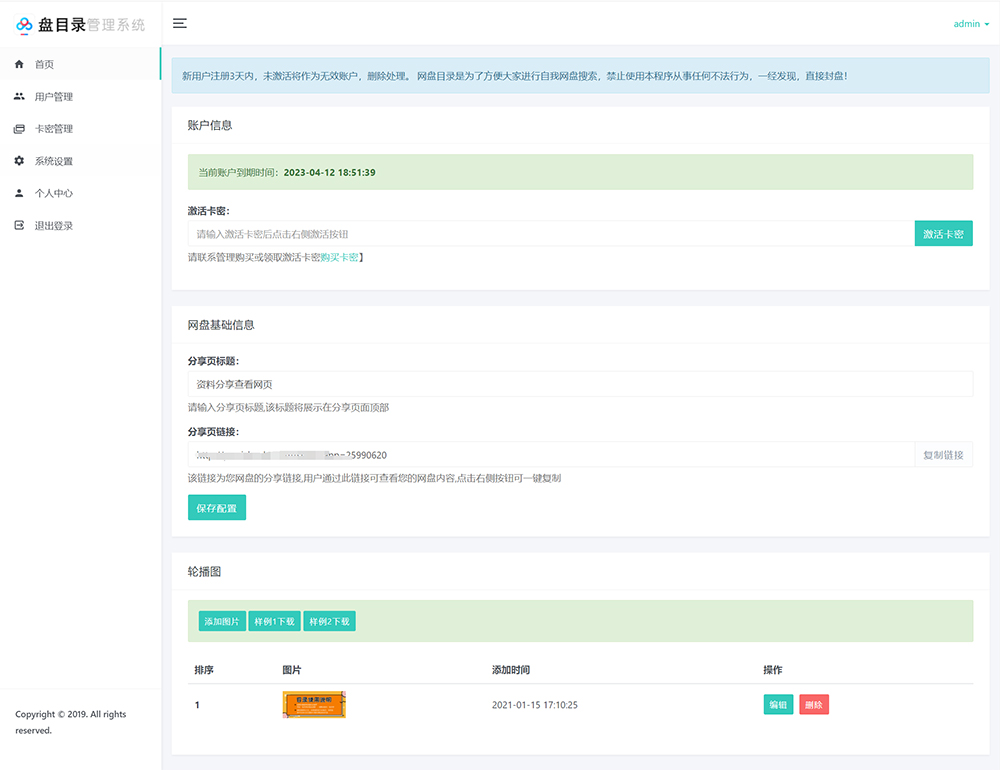Click the card icon beside 卡密管理
The width and height of the screenshot is (1000, 770).
pyautogui.click(x=19, y=129)
